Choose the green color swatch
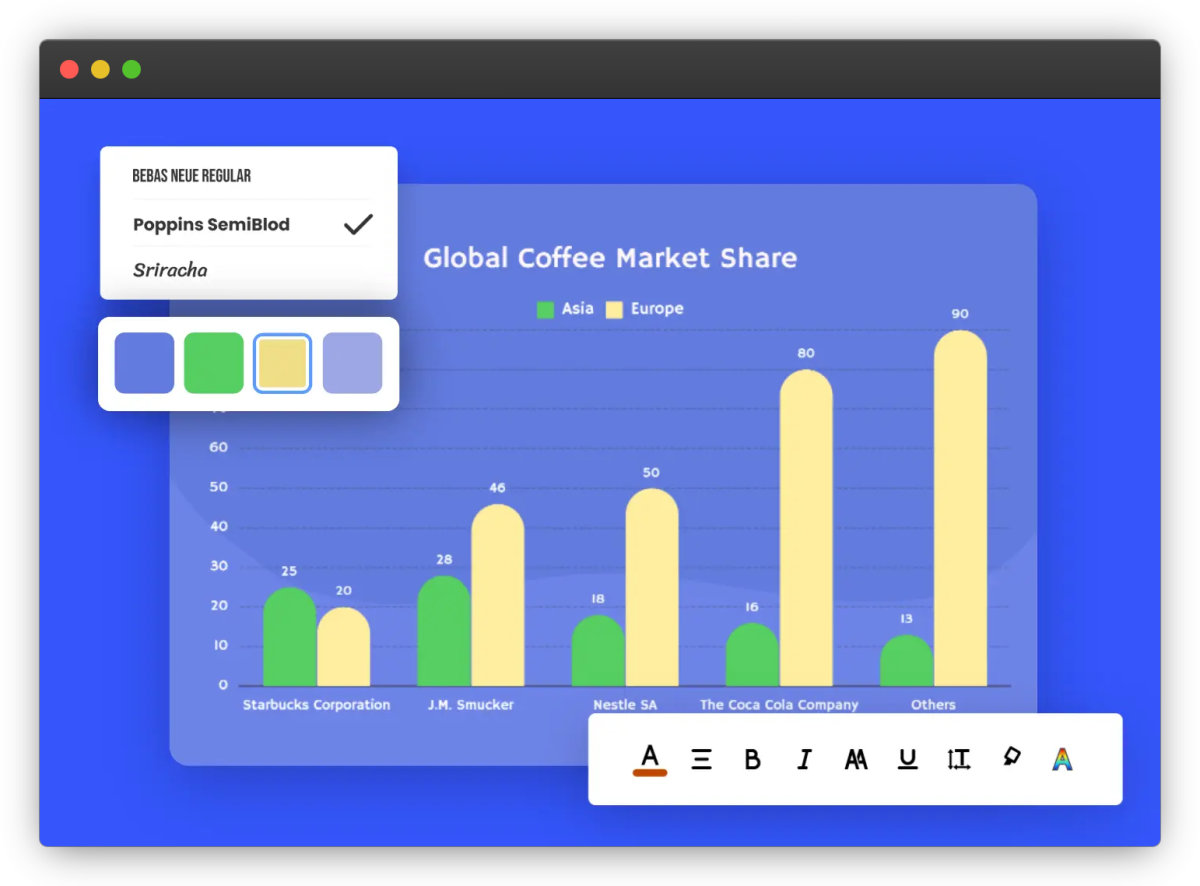Image resolution: width=1200 pixels, height=886 pixels. click(214, 363)
